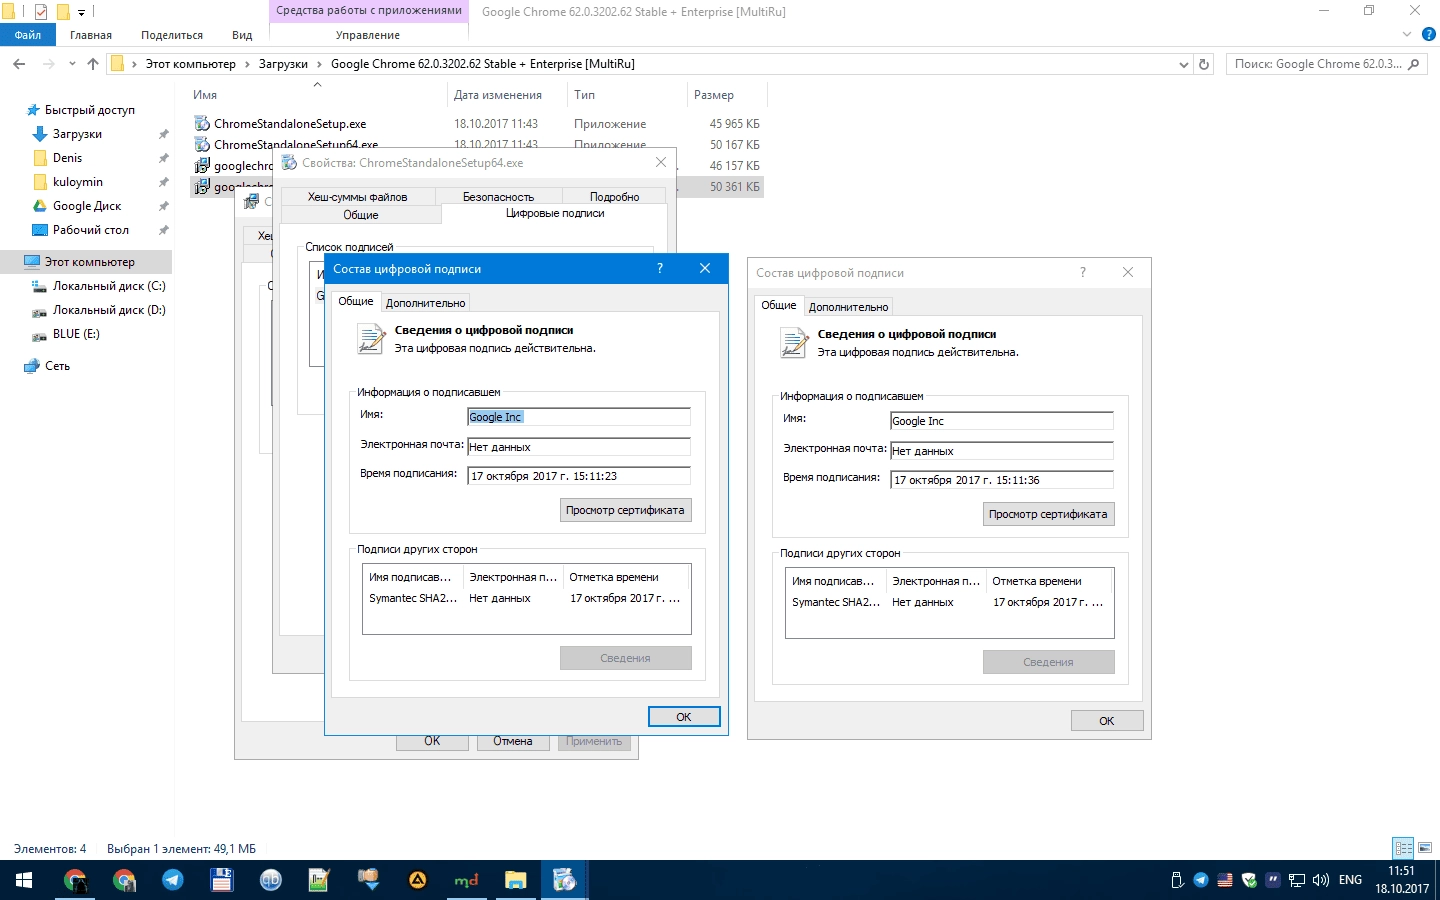This screenshot has width=1440, height=900.
Task: Open the Вид ribbon tab
Action: [x=242, y=35]
